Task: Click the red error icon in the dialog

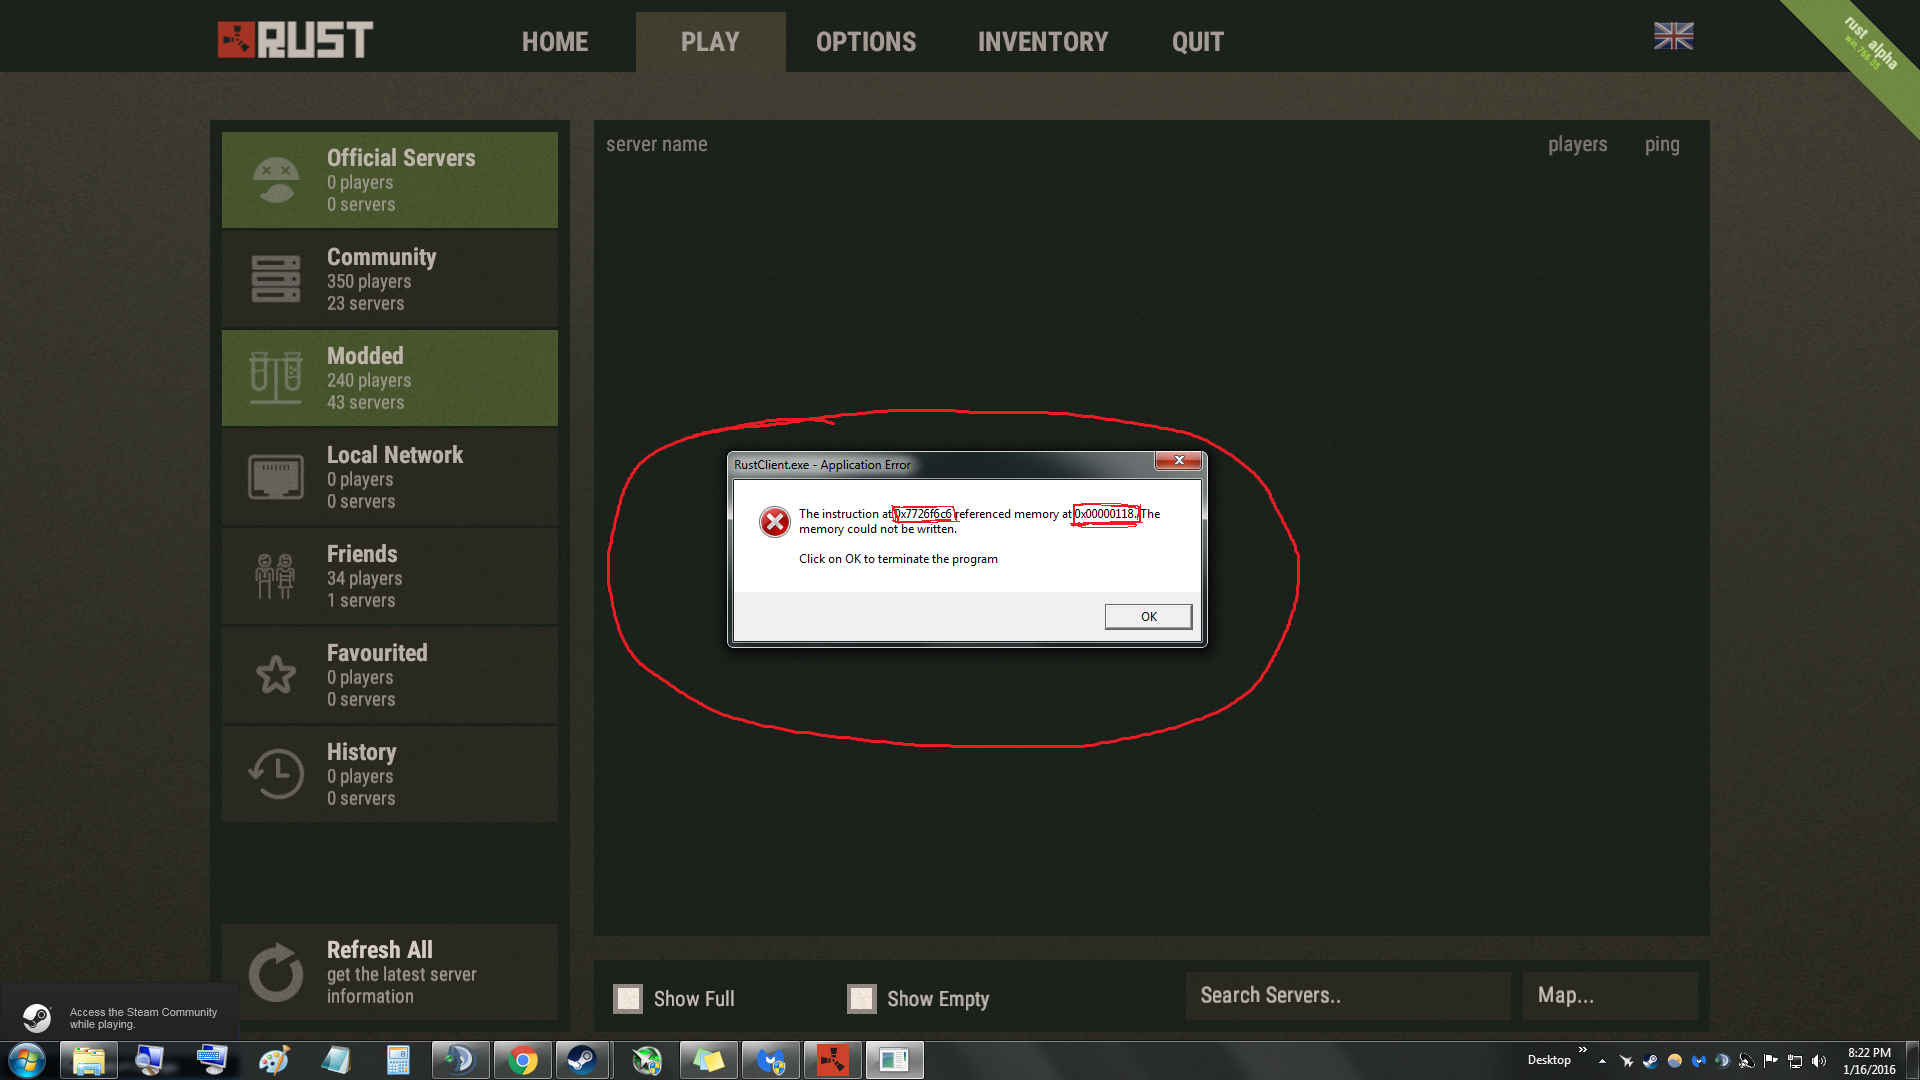Action: pos(774,521)
